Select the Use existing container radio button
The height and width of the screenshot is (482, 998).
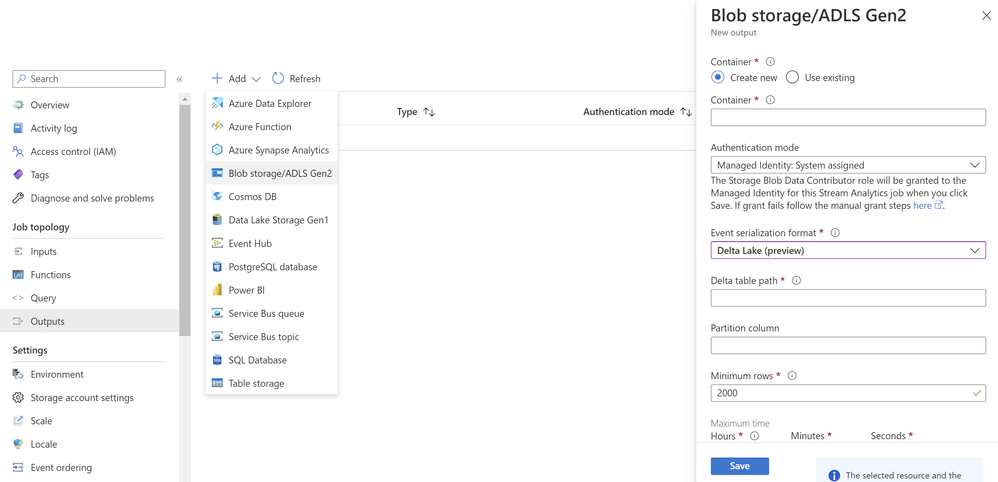point(792,78)
